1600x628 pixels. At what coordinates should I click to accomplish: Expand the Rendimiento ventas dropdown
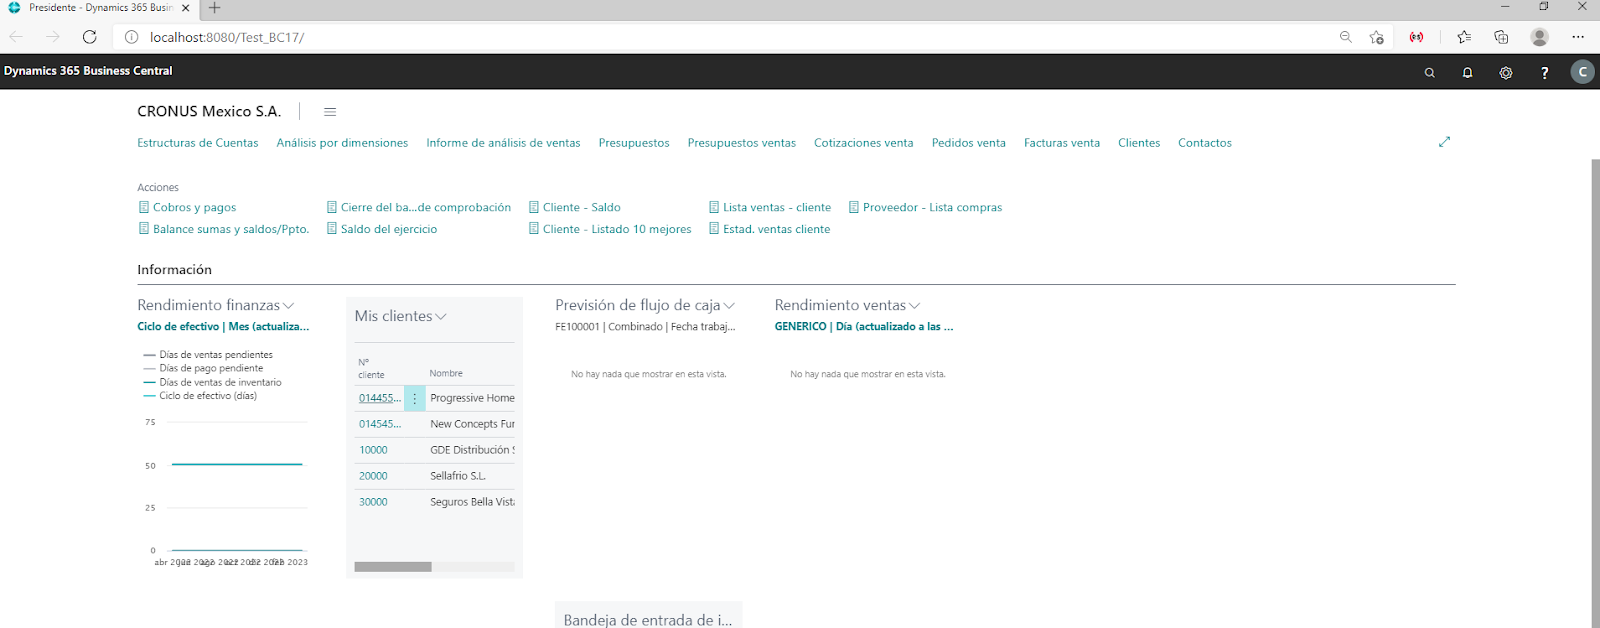[x=914, y=306]
